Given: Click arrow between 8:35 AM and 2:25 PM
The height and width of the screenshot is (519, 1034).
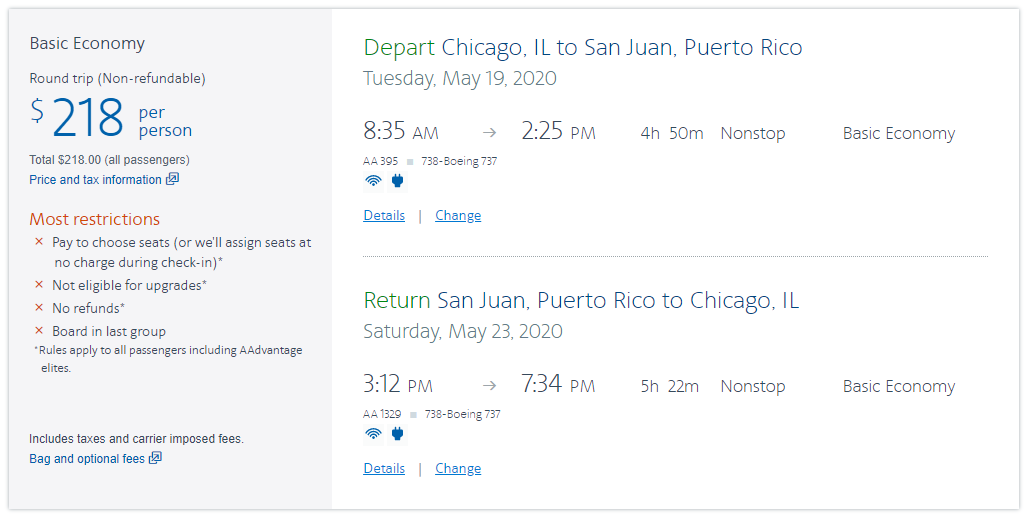Looking at the screenshot, I should coord(489,133).
